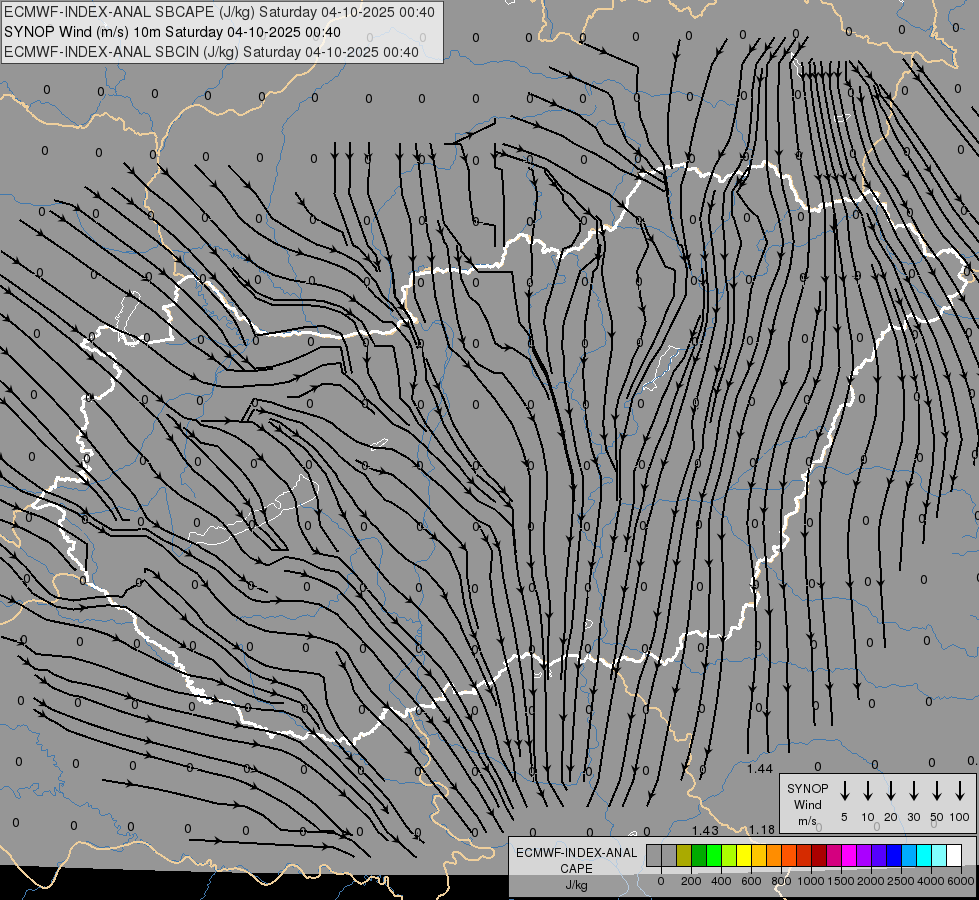Pick the yellow-green CAPE swatch right of 400

[x=729, y=855]
